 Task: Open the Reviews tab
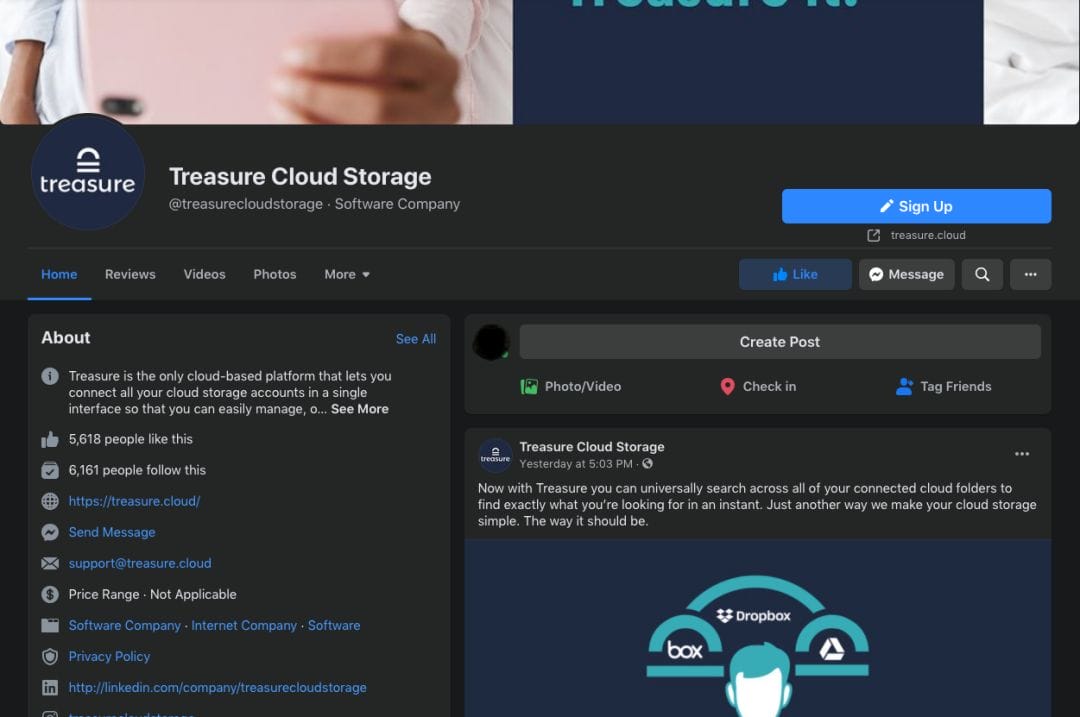click(130, 274)
